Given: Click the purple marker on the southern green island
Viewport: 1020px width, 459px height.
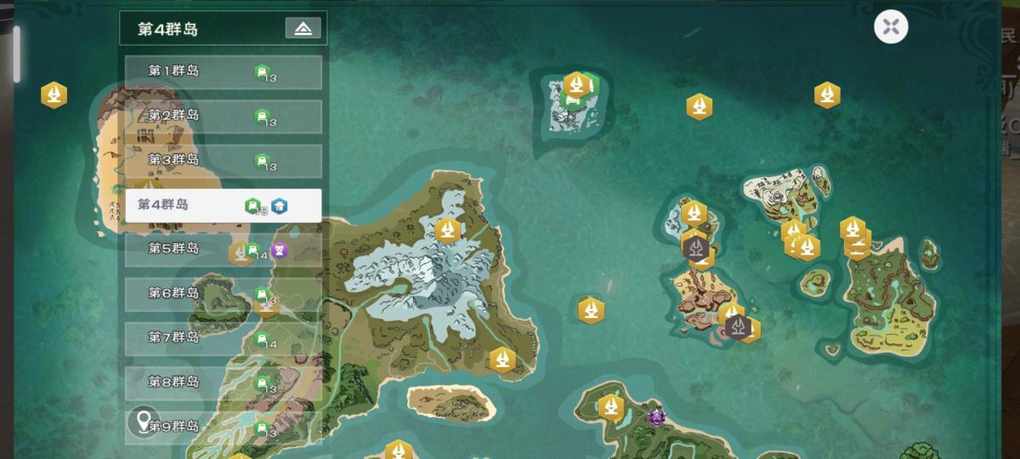Looking at the screenshot, I should pyautogui.click(x=656, y=416).
